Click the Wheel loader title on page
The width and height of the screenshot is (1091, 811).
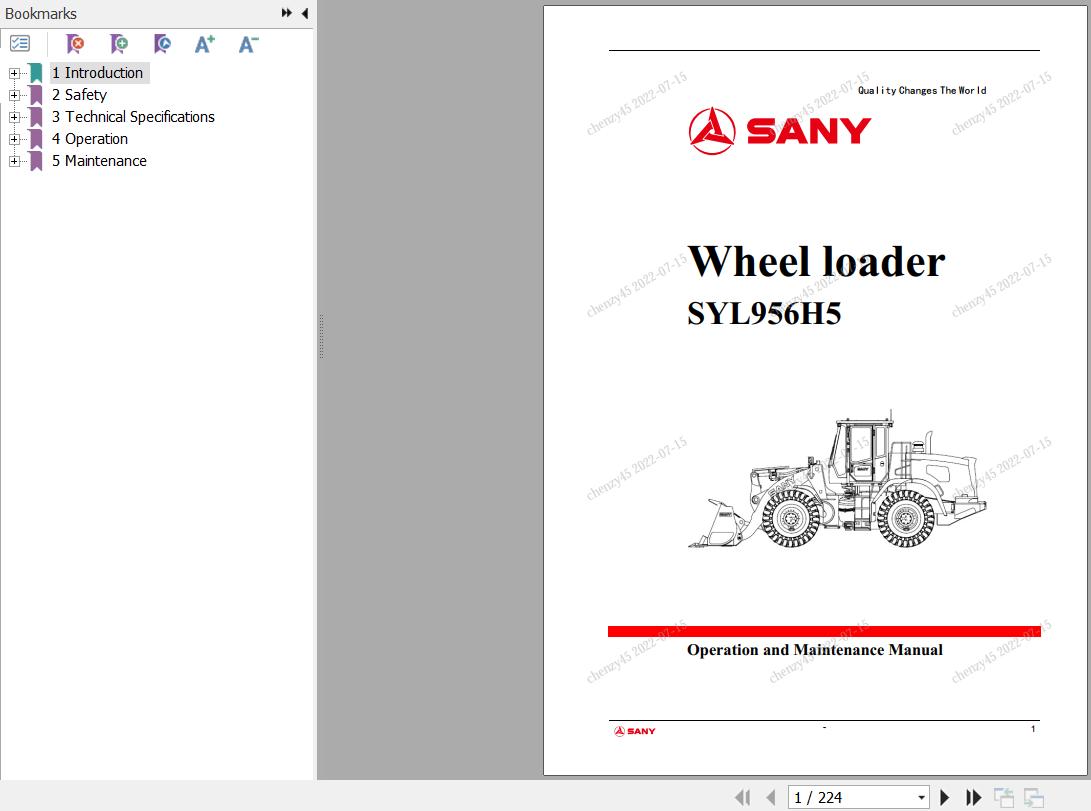coord(816,262)
